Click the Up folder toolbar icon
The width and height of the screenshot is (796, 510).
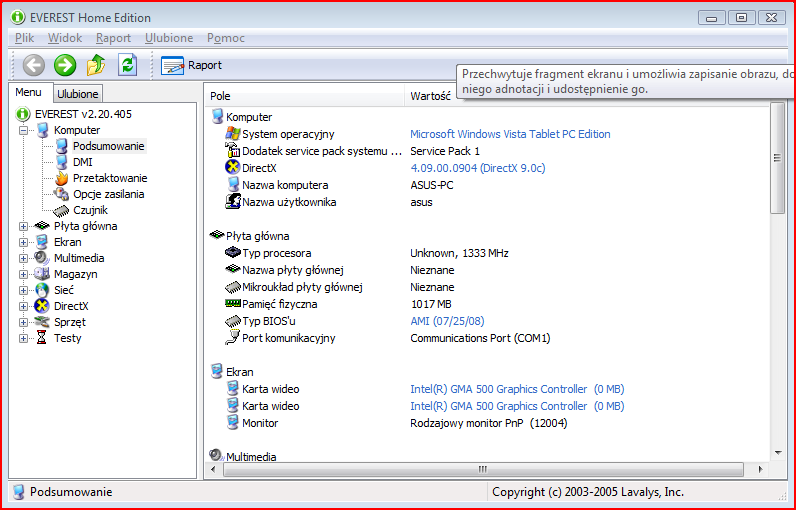[x=96, y=65]
